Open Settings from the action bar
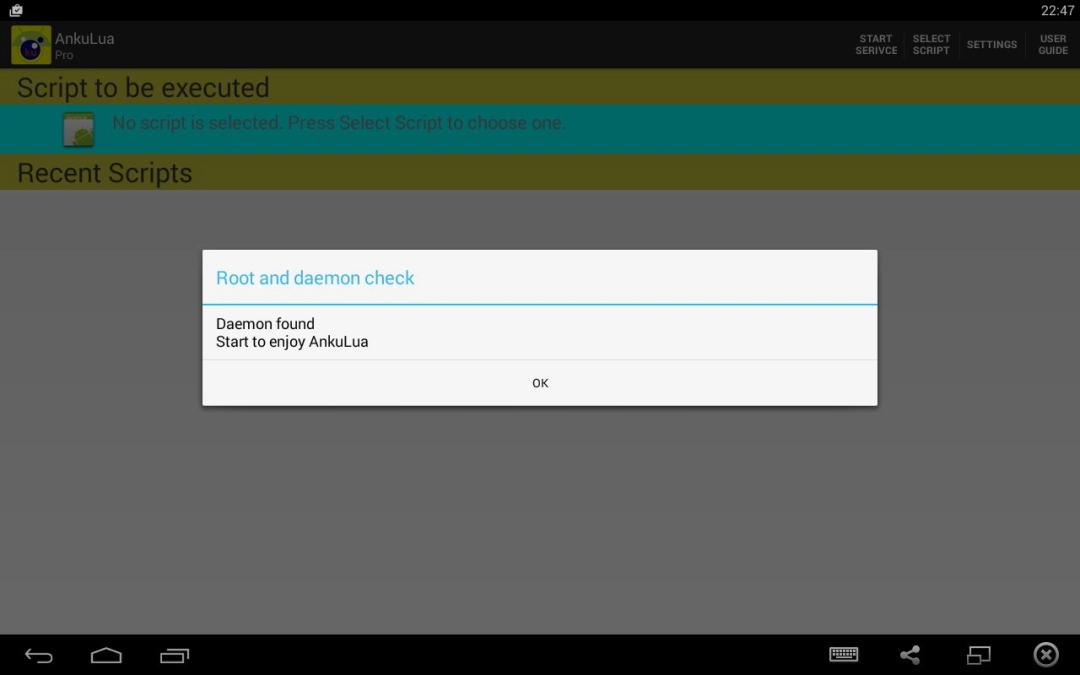The image size is (1080, 675). [x=992, y=45]
